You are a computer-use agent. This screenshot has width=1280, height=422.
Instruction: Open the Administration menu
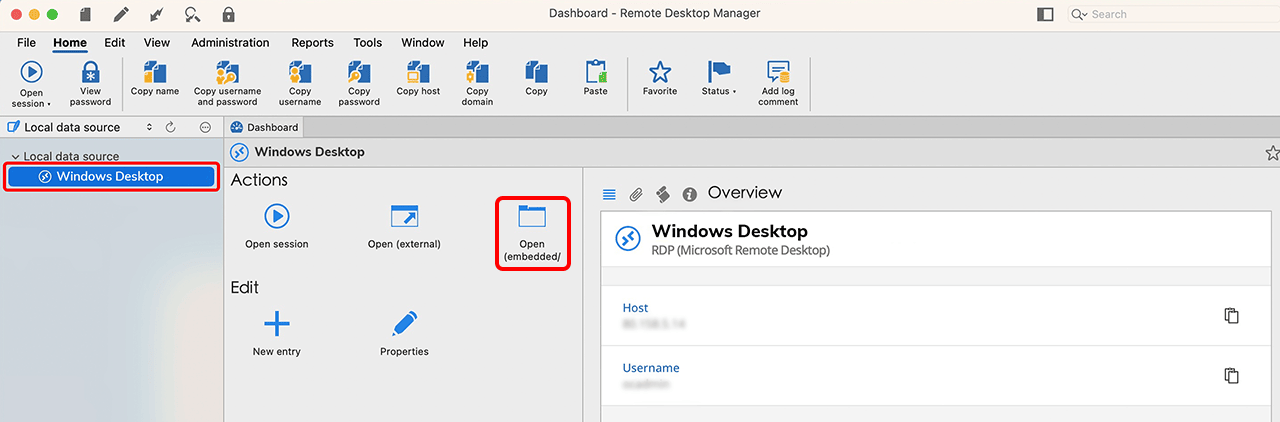(230, 43)
